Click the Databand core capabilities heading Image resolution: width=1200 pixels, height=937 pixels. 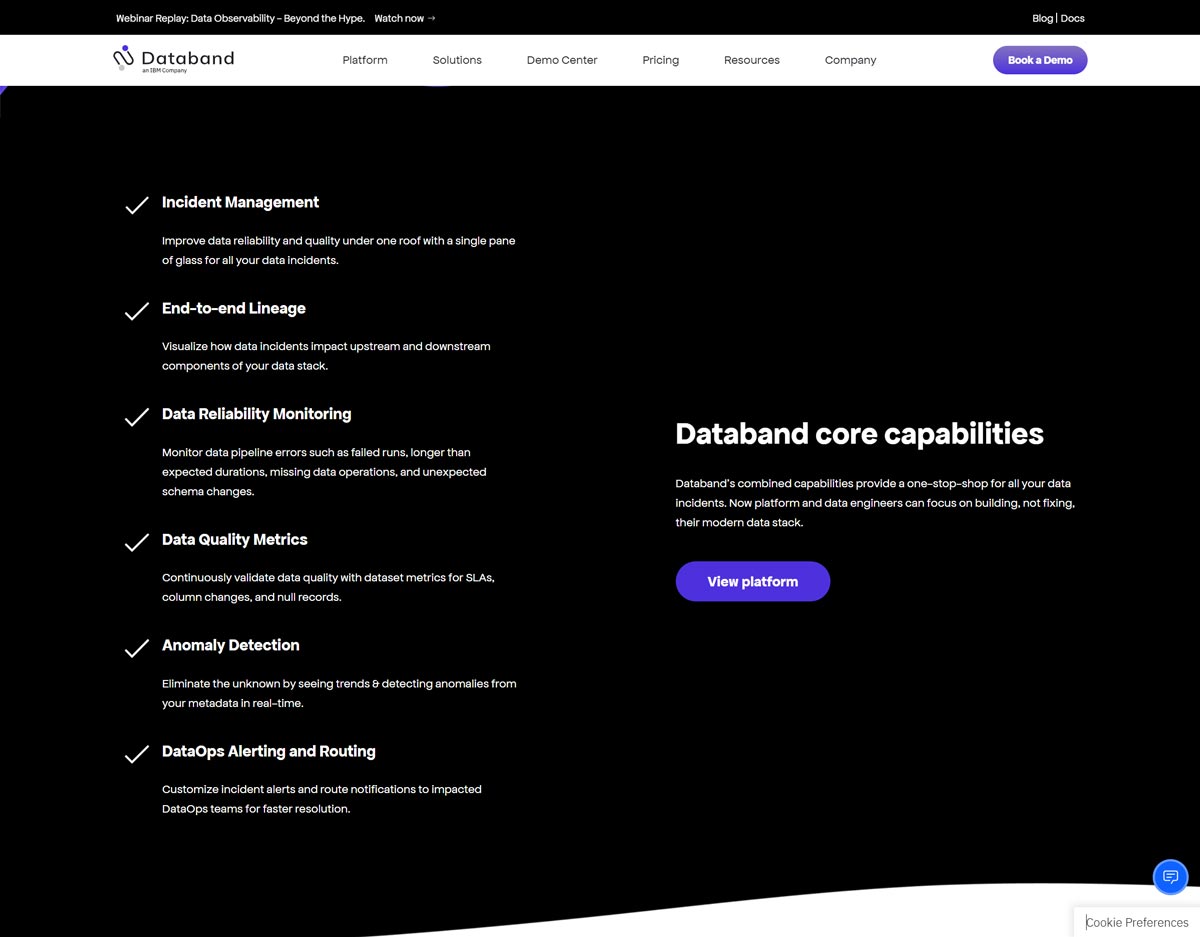click(x=860, y=434)
